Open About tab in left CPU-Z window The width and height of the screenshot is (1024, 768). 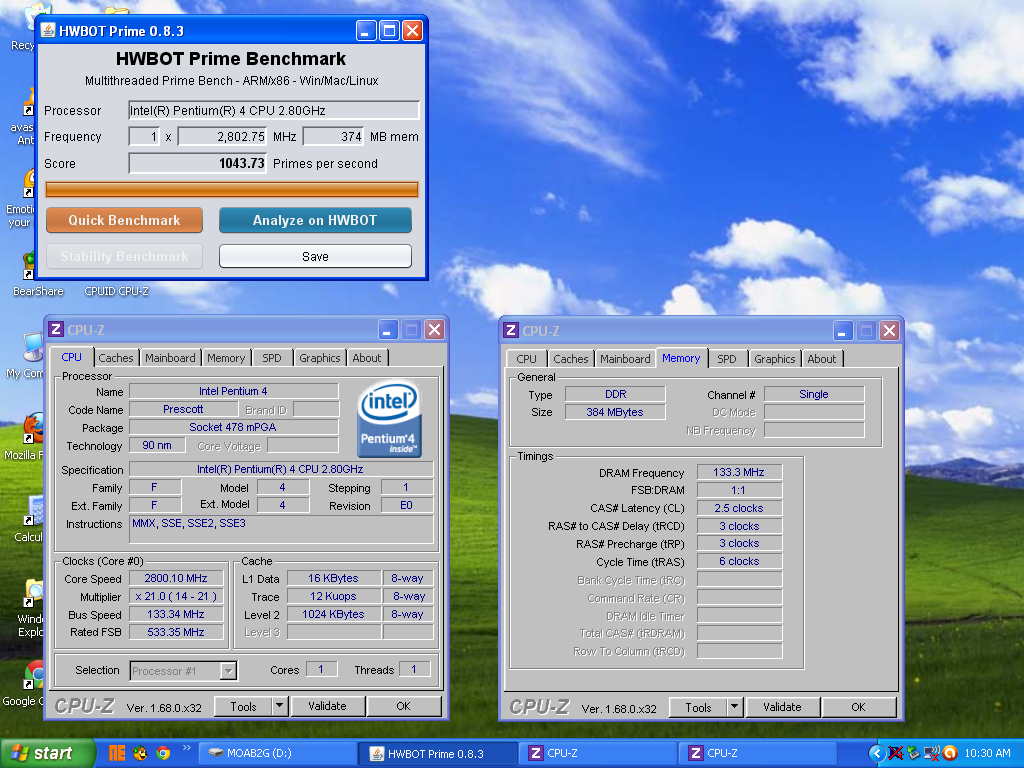367,358
